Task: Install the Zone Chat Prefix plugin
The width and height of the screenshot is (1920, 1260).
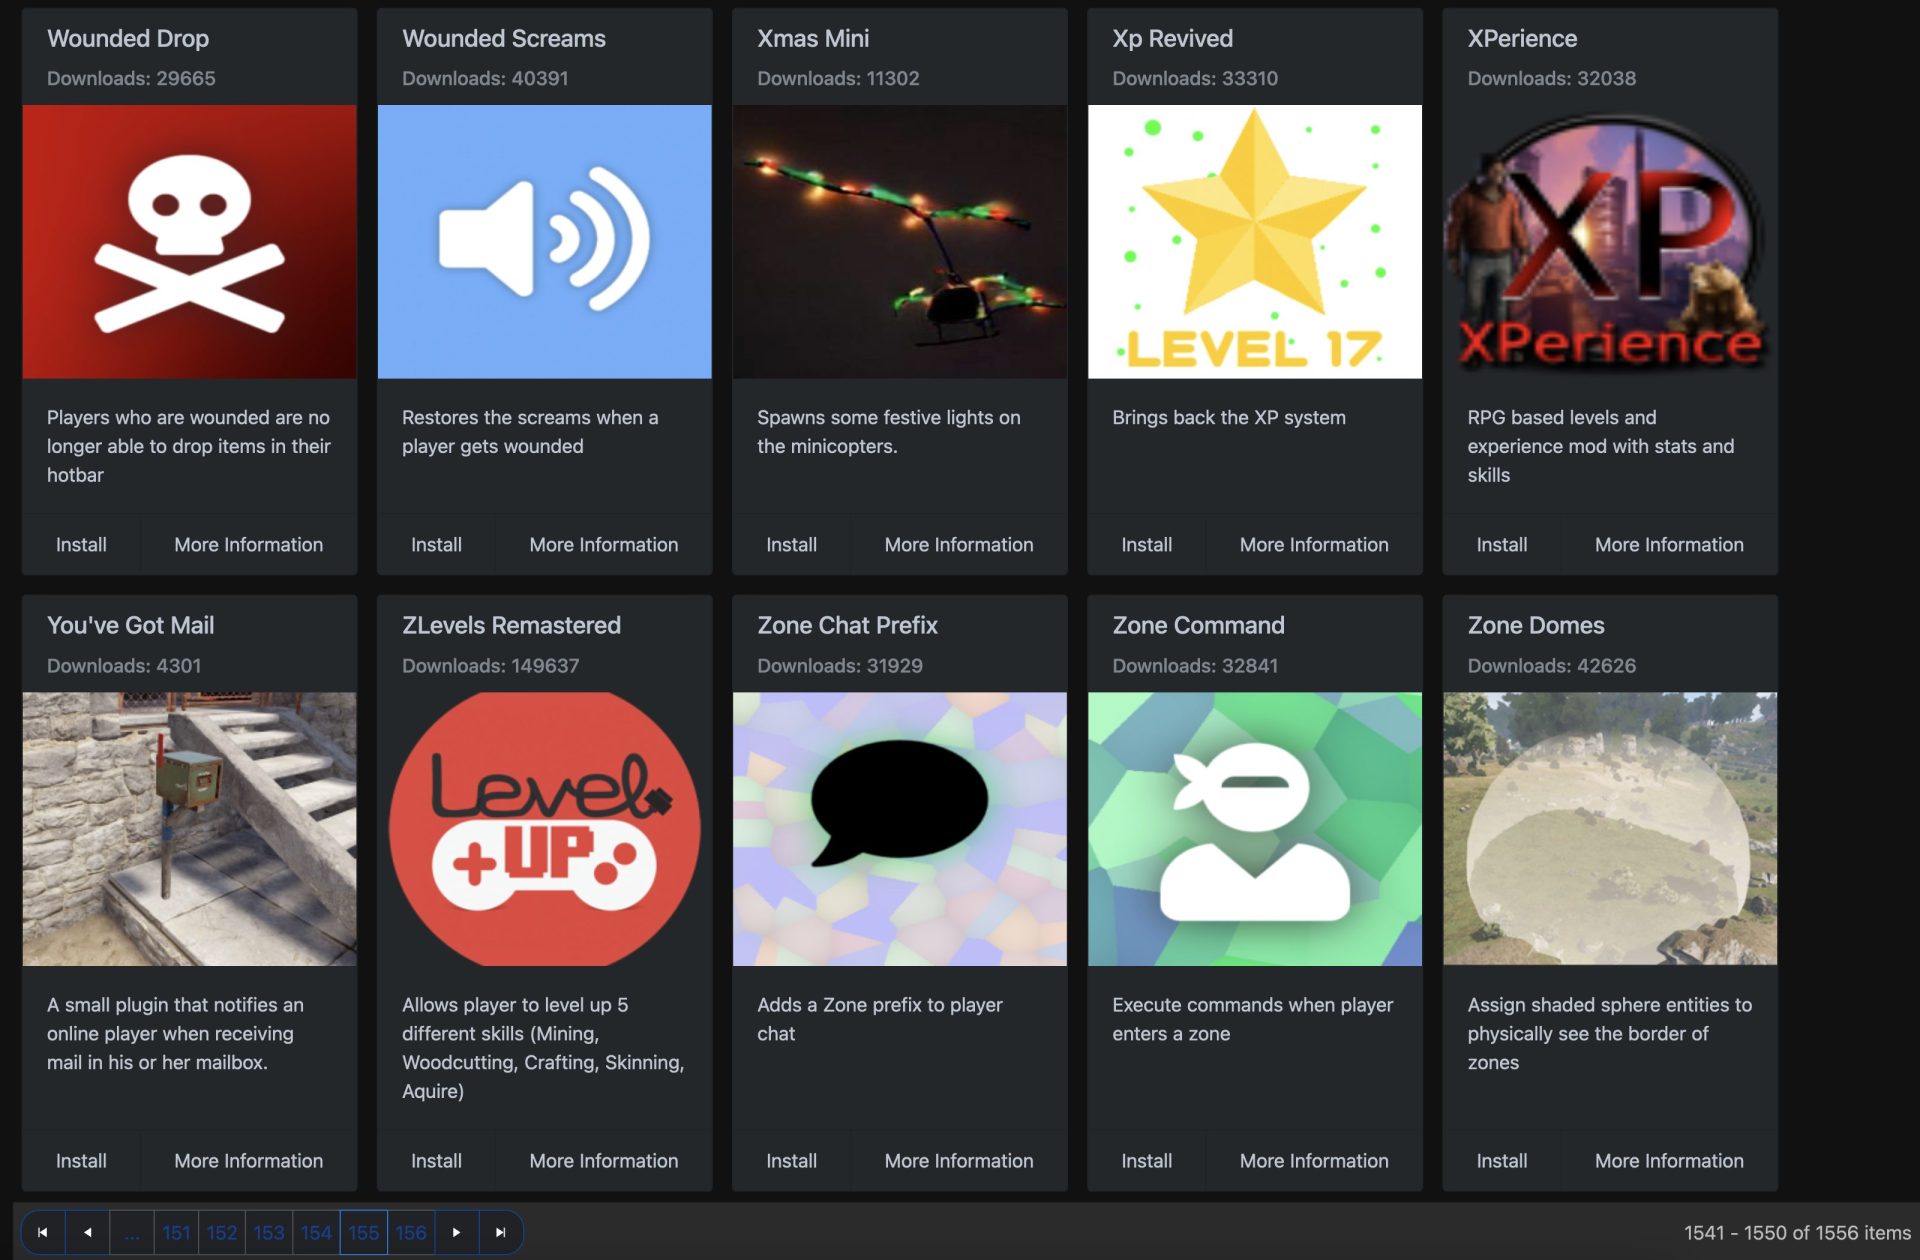Action: point(790,1160)
